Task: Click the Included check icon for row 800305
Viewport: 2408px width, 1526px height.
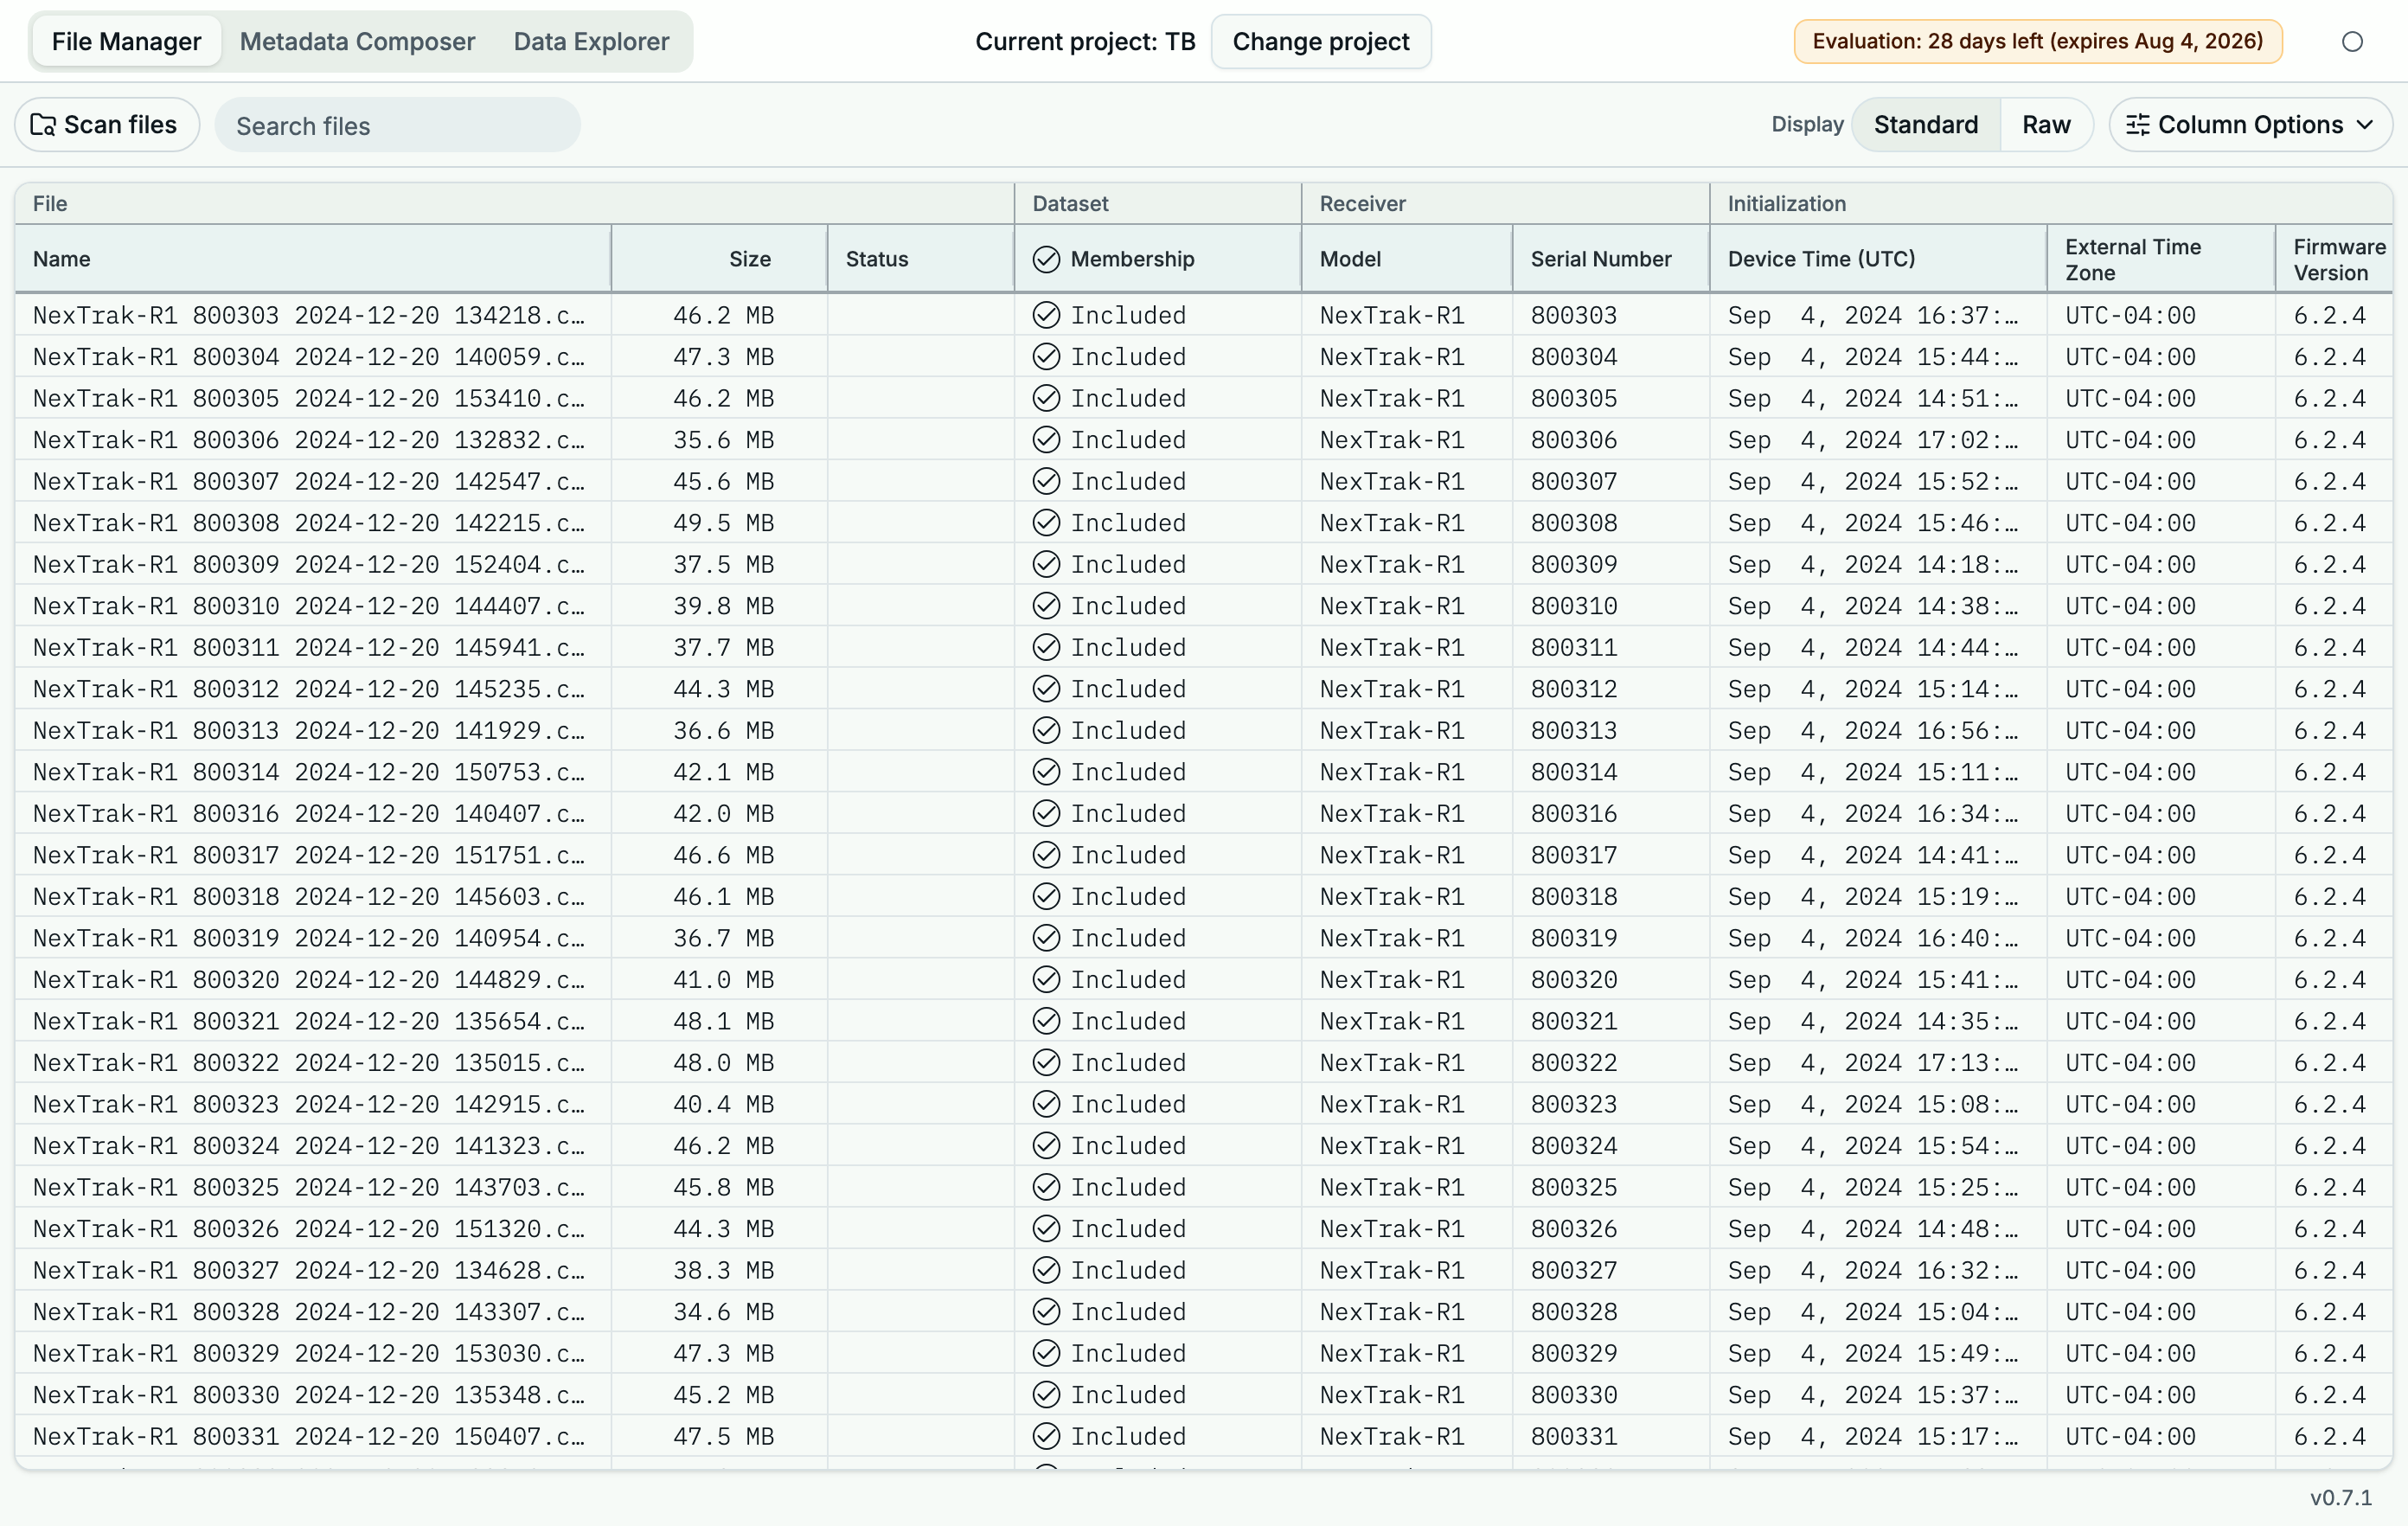Action: pyautogui.click(x=1046, y=398)
